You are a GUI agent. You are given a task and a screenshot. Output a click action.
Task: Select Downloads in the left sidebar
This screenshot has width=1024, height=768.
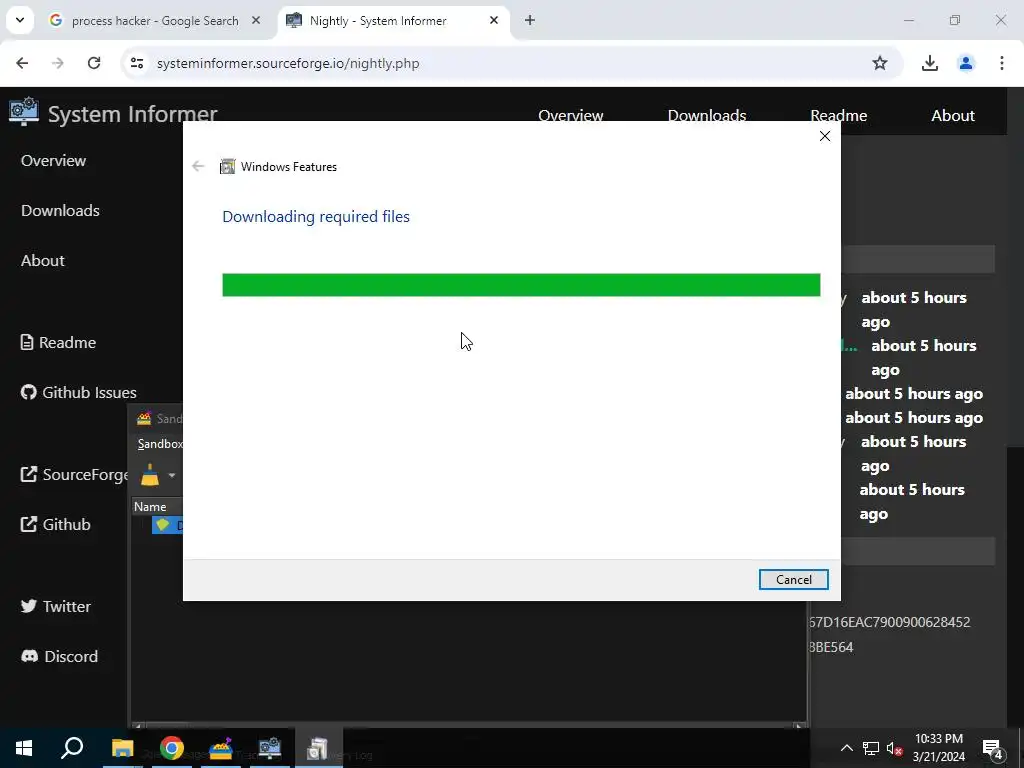coord(60,210)
